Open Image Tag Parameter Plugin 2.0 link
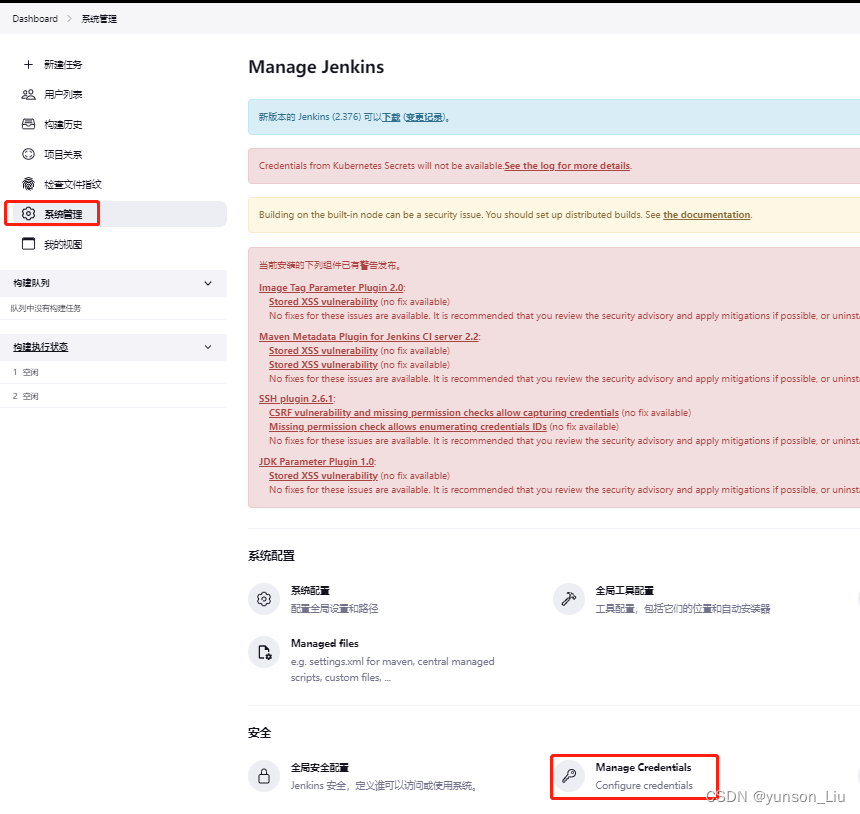860x814 pixels. click(331, 287)
